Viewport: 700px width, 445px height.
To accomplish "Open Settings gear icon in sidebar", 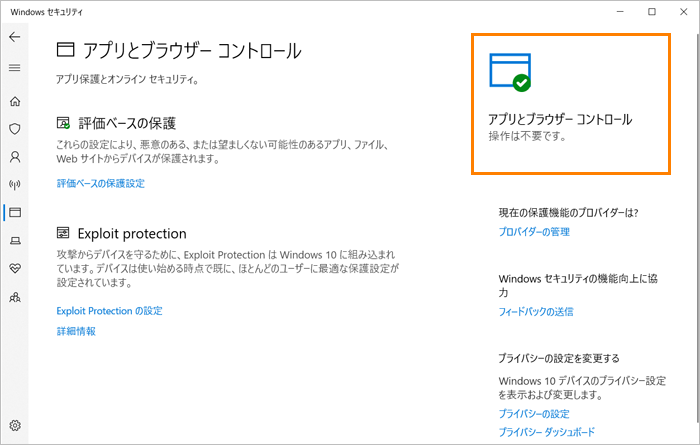I will pos(15,425).
